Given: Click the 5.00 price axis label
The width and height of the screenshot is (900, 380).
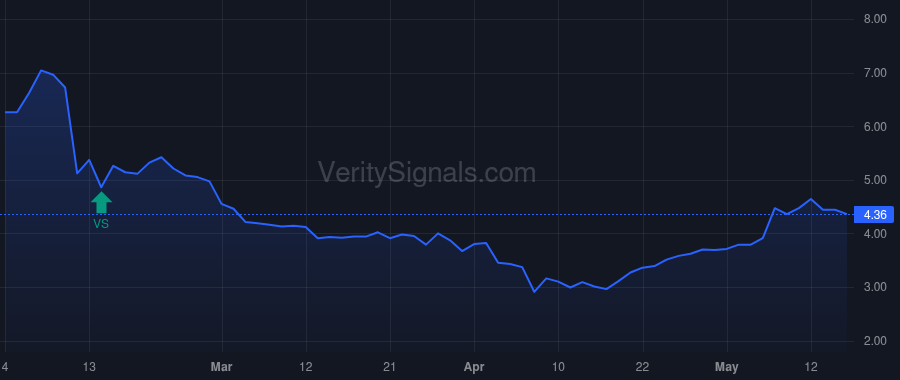Looking at the screenshot, I should (x=875, y=180).
